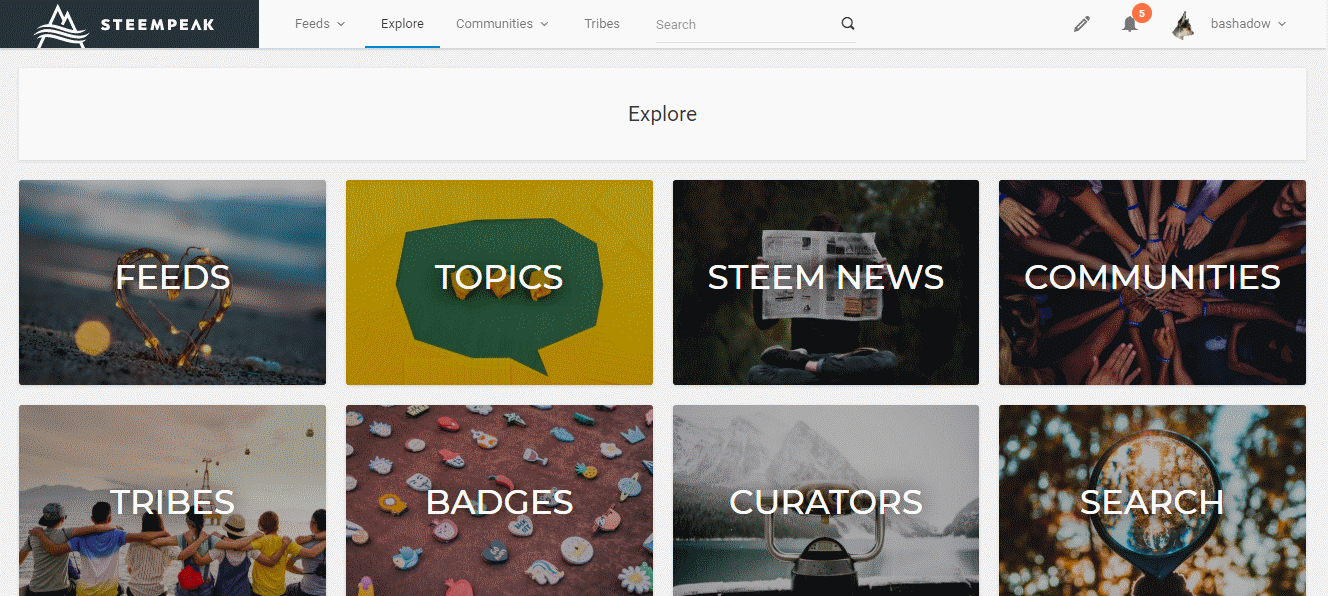Open the bashadow account dropdown
The height and width of the screenshot is (596, 1328).
(1248, 24)
